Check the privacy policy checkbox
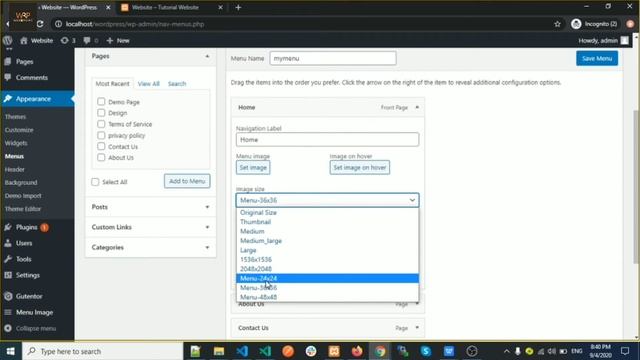This screenshot has width=640, height=360. pyautogui.click(x=101, y=135)
